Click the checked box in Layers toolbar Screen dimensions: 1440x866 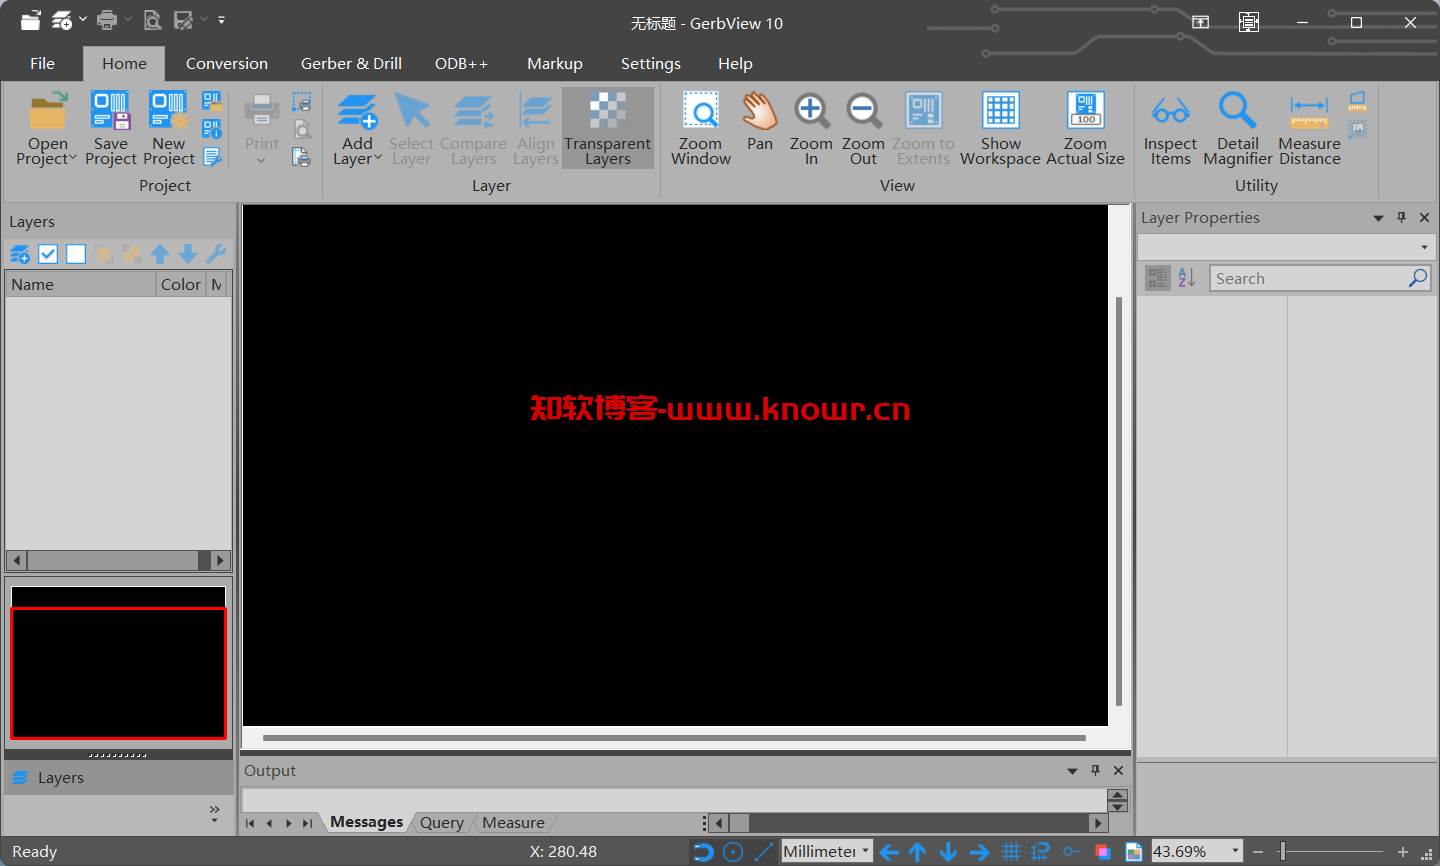tap(48, 254)
